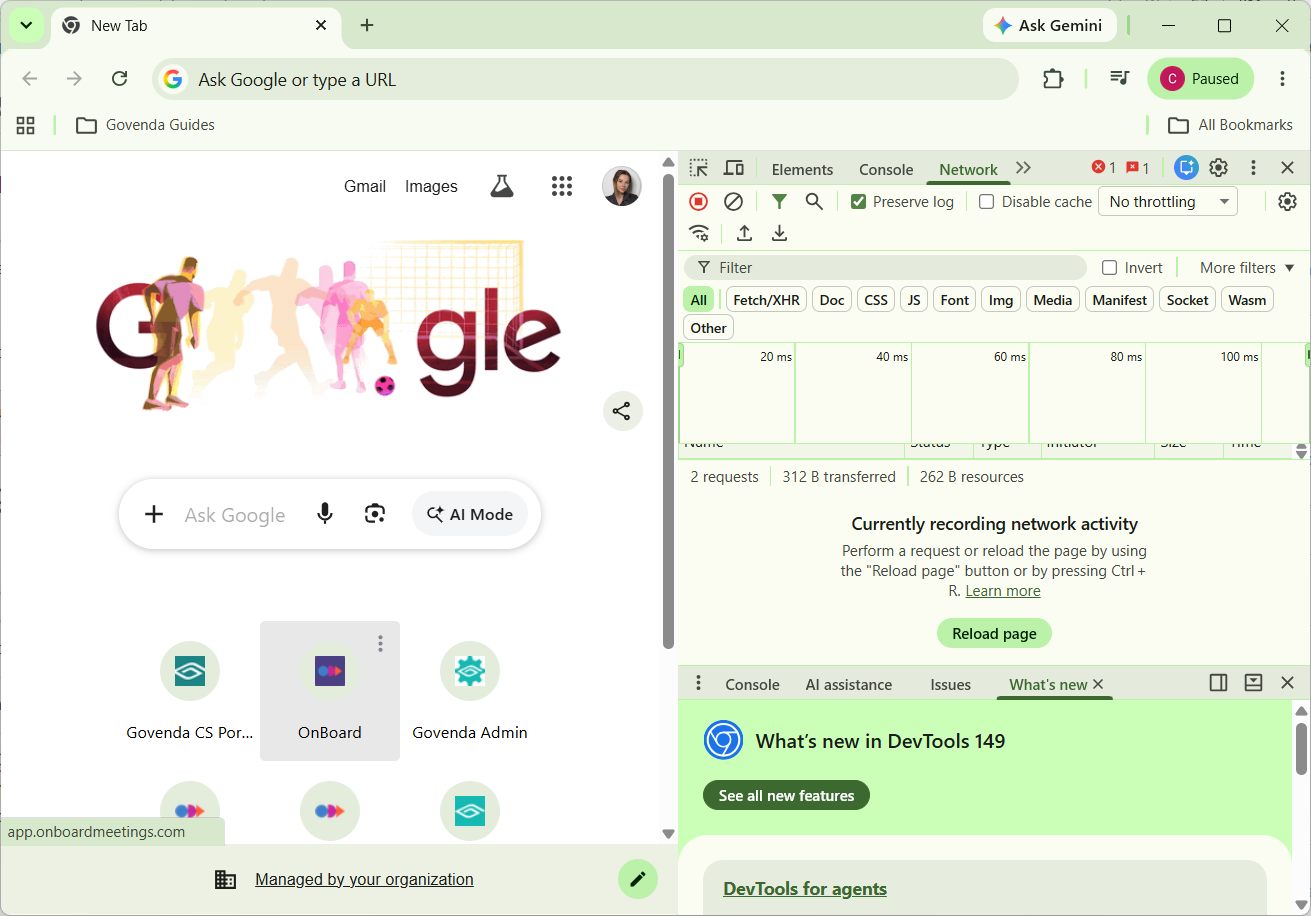
Task: Click the inspect element picker icon
Action: point(699,168)
